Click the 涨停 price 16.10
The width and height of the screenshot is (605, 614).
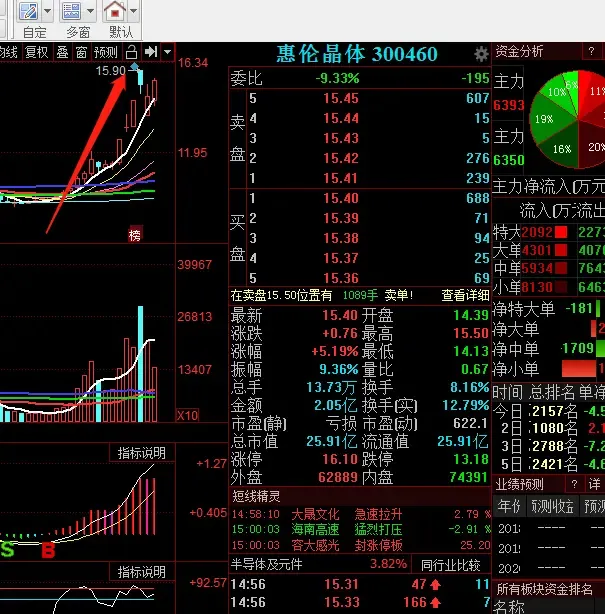coord(340,459)
